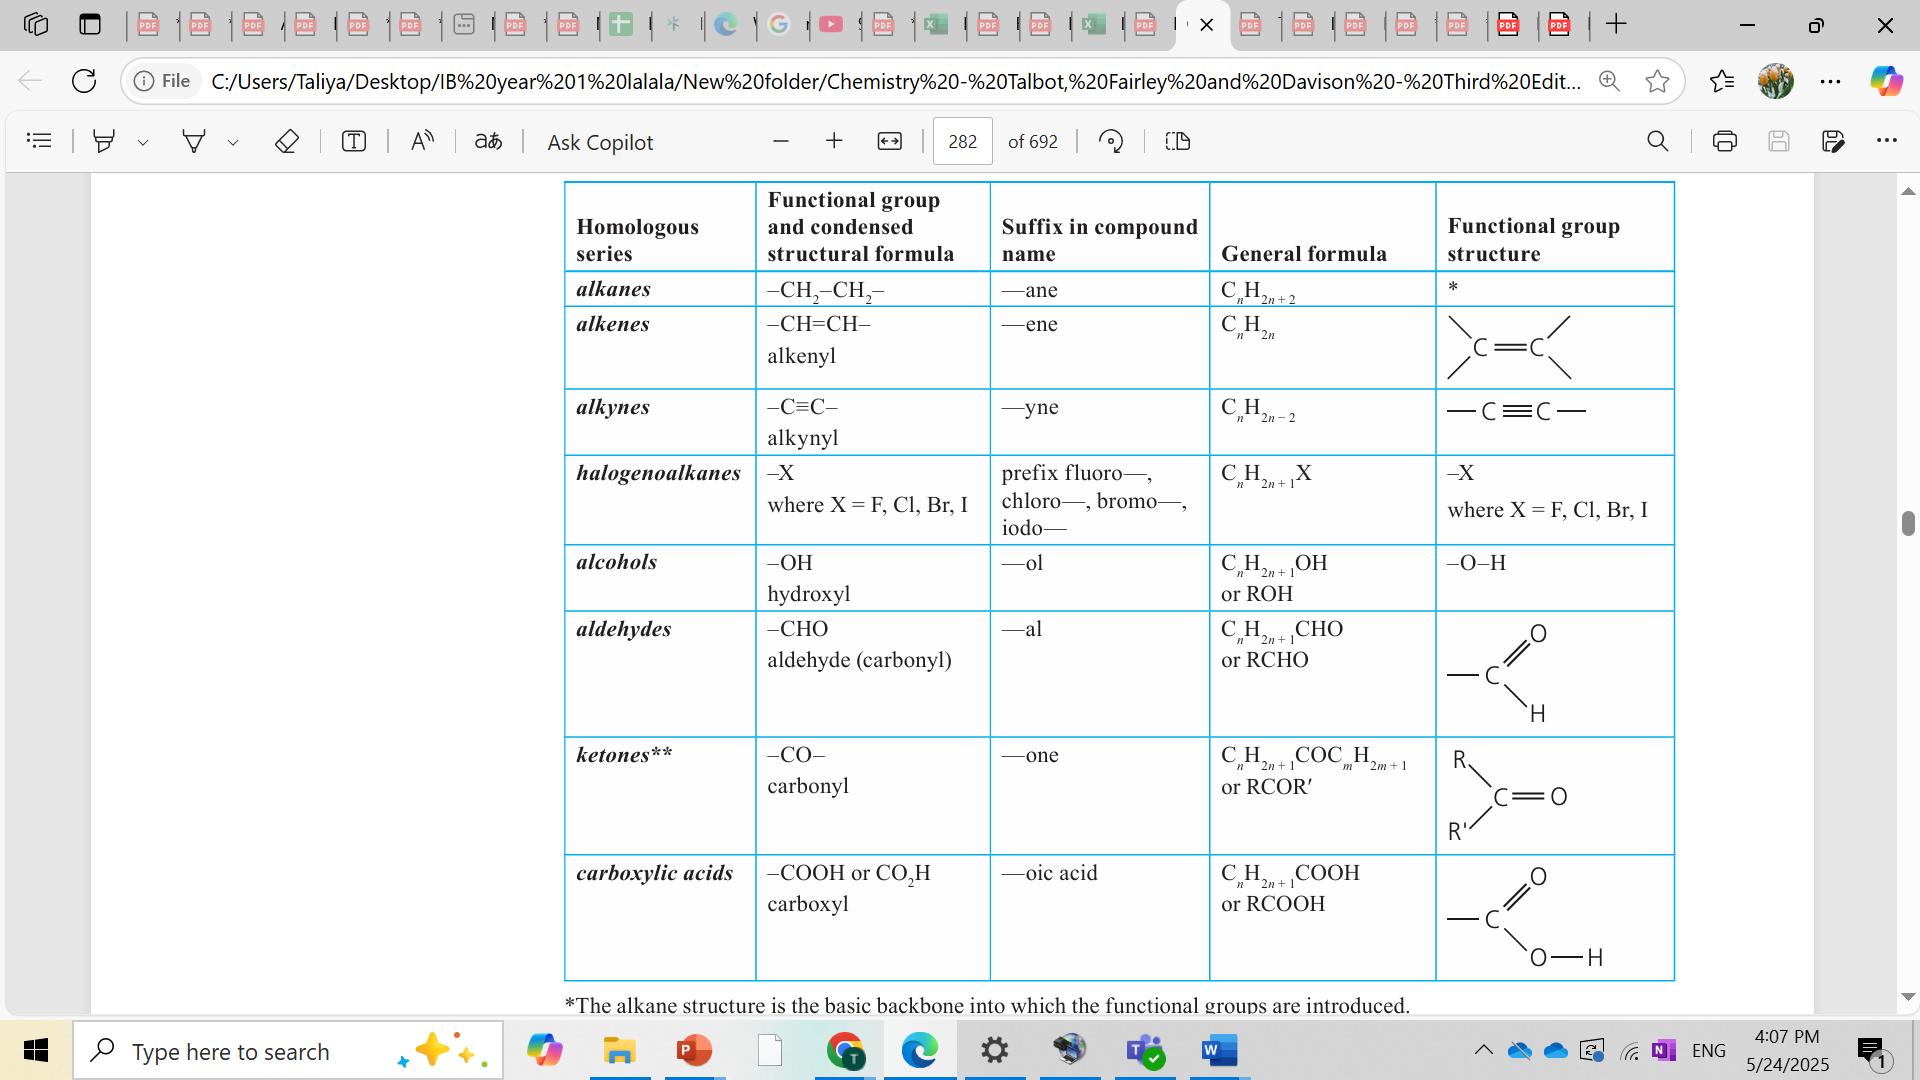
Task: Click the Save as icon
Action: pos(1832,141)
